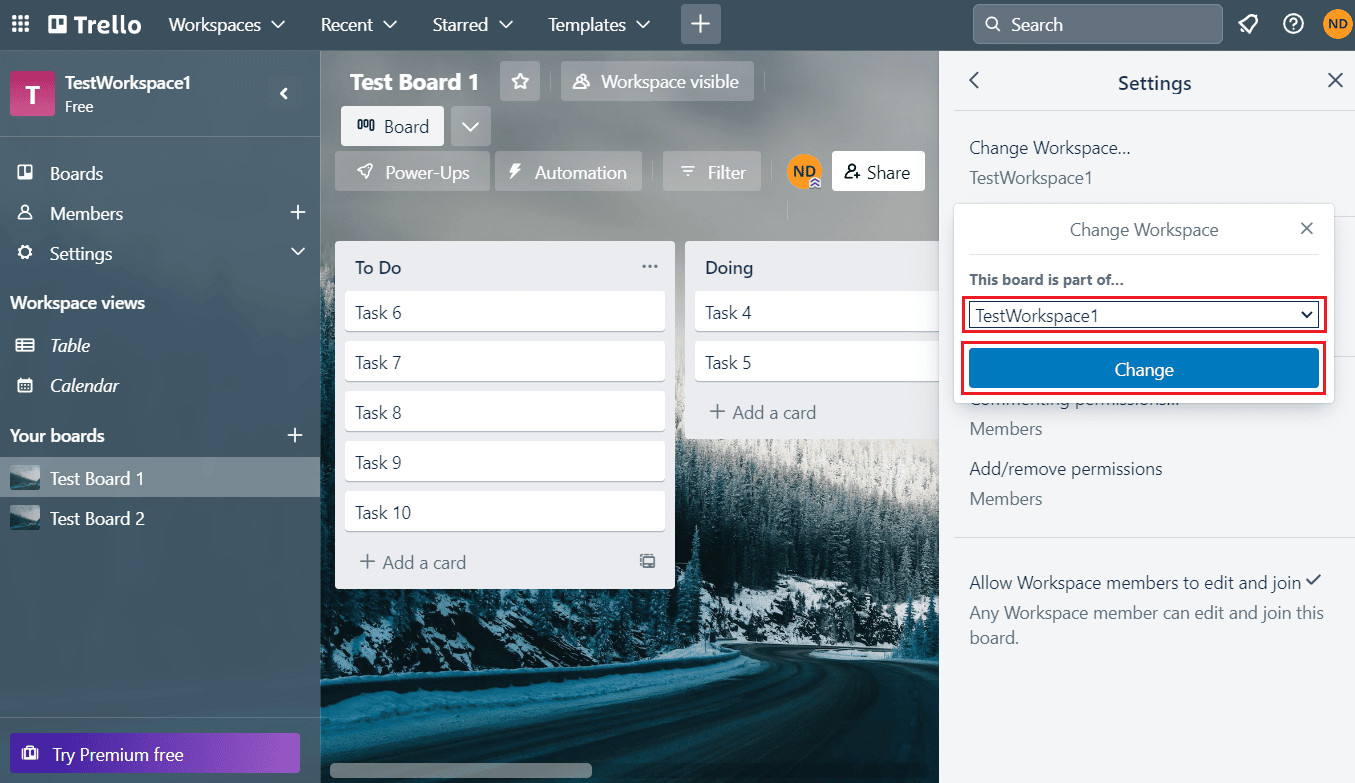
Task: Click the Search field
Action: click(1097, 24)
